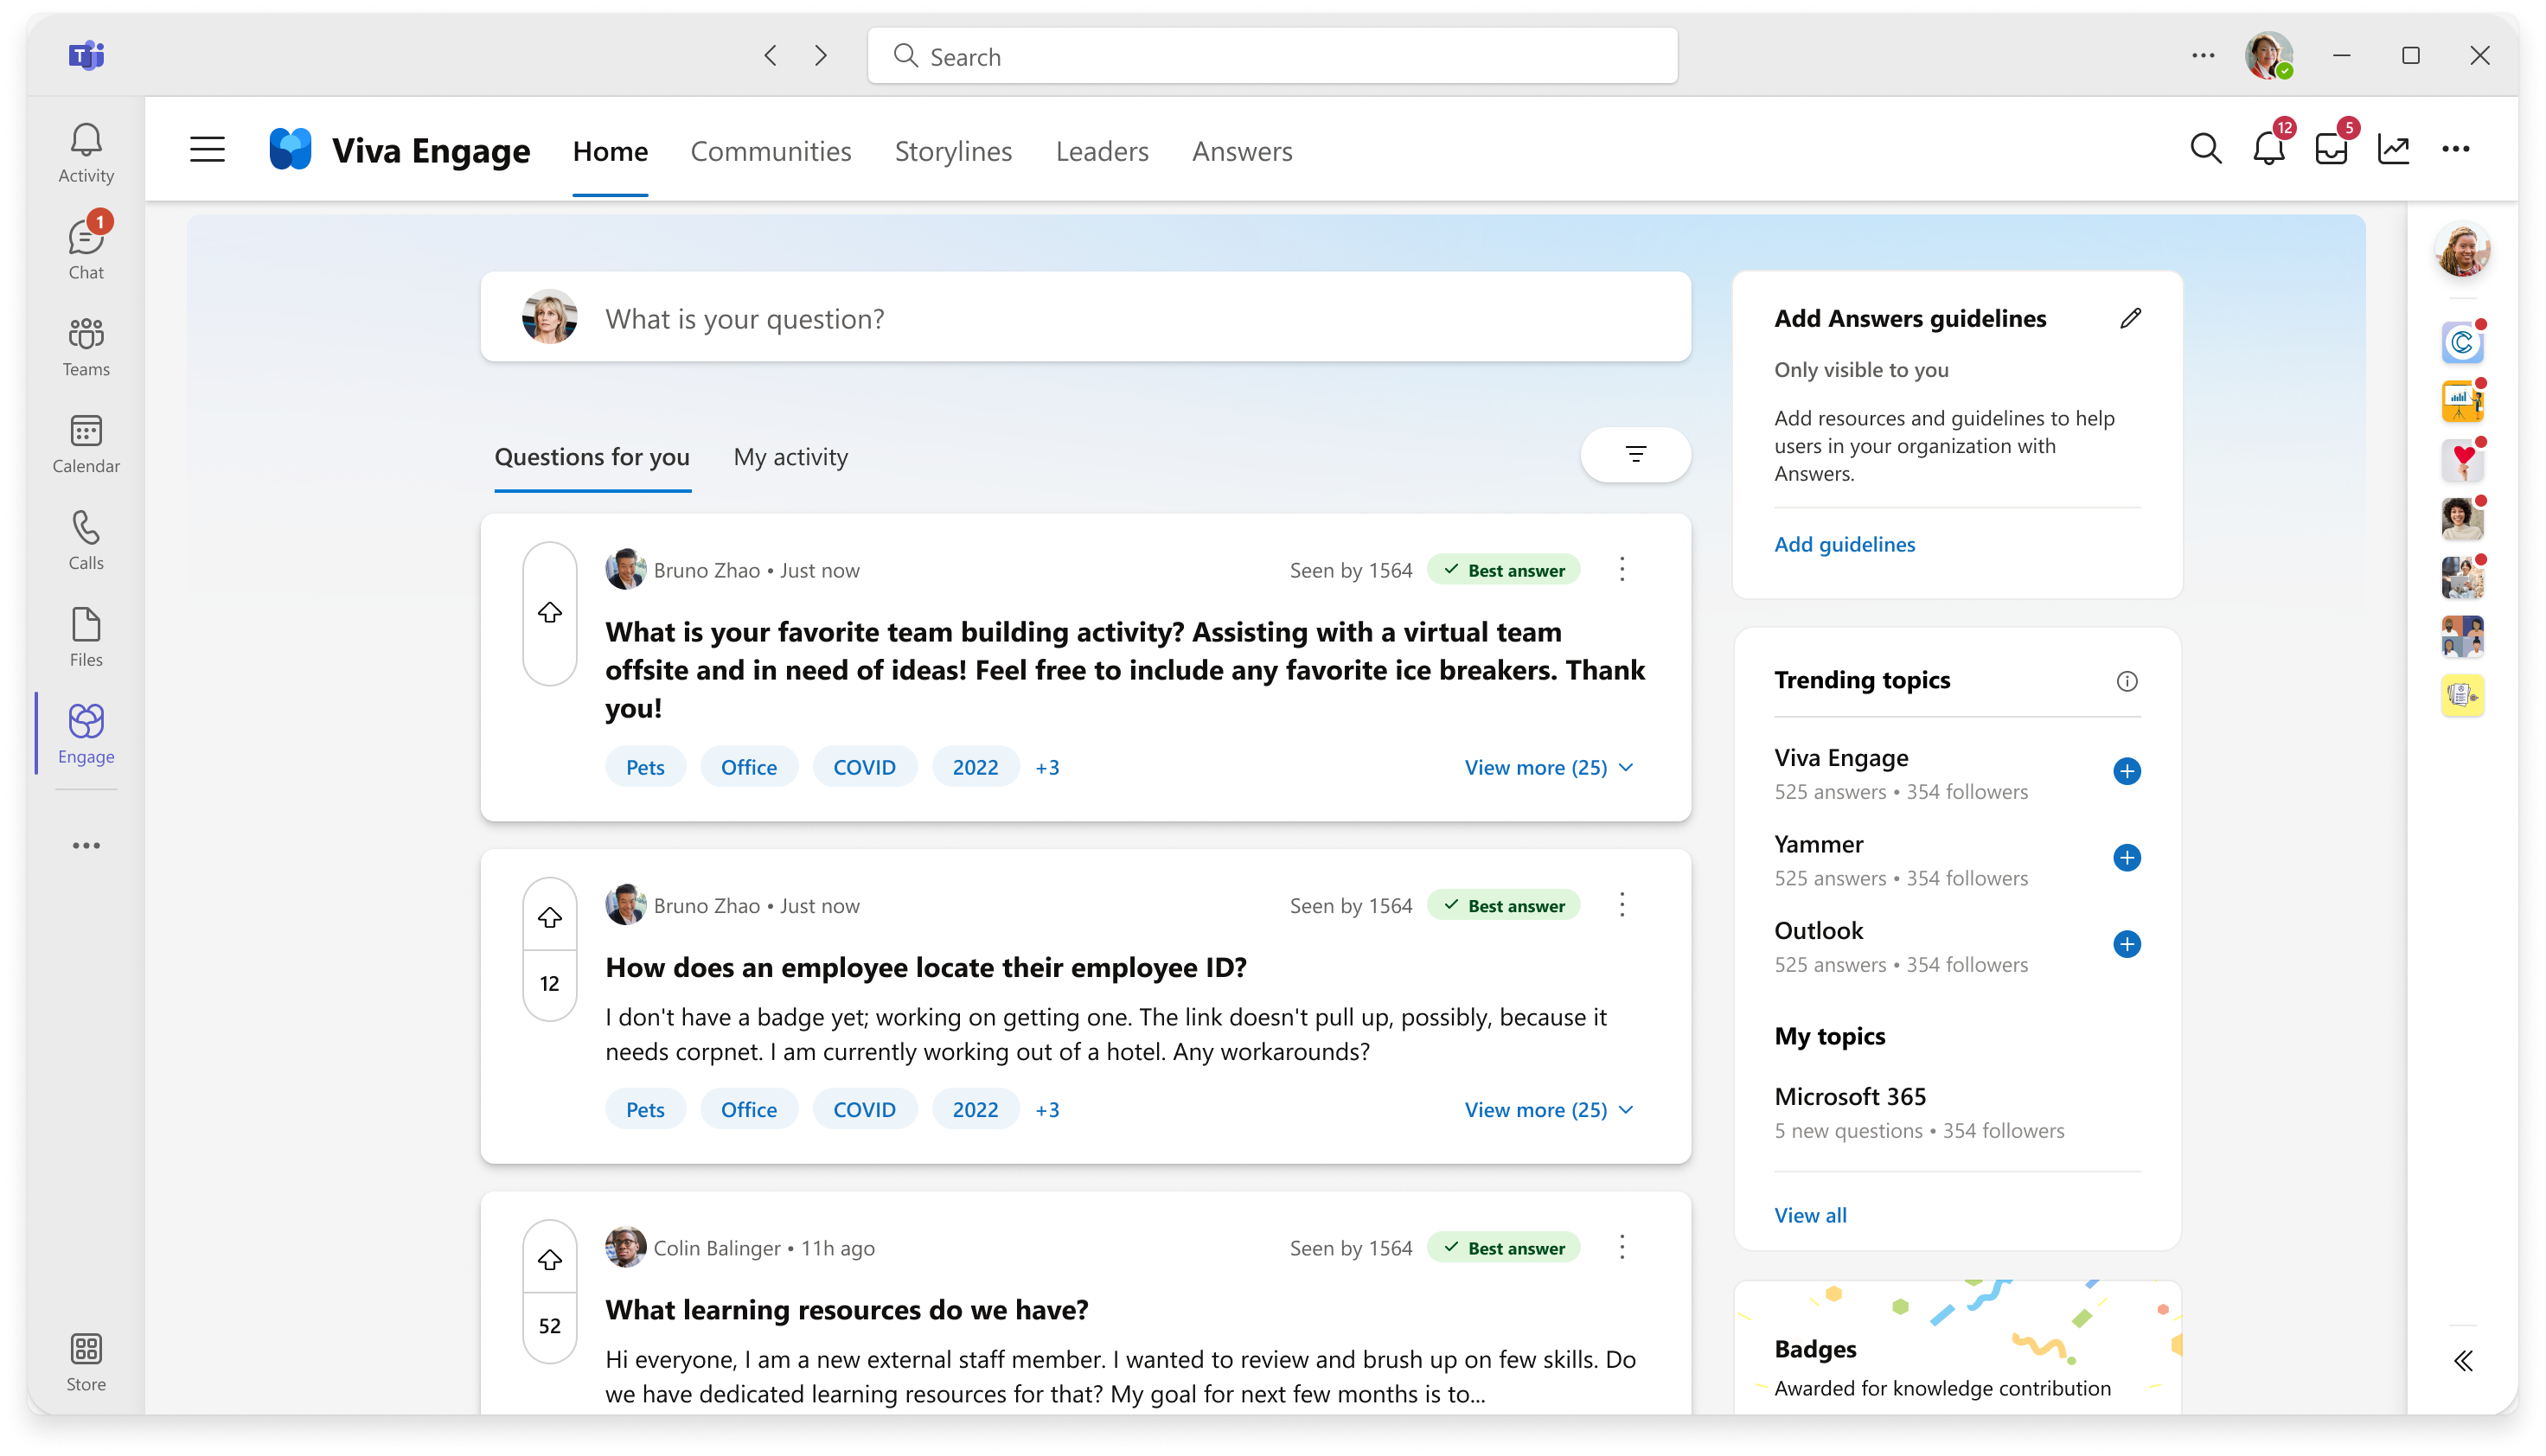Viewport: 2546px width, 1456px height.
Task: Click the 2022 tag on employee ID question
Action: click(975, 1110)
